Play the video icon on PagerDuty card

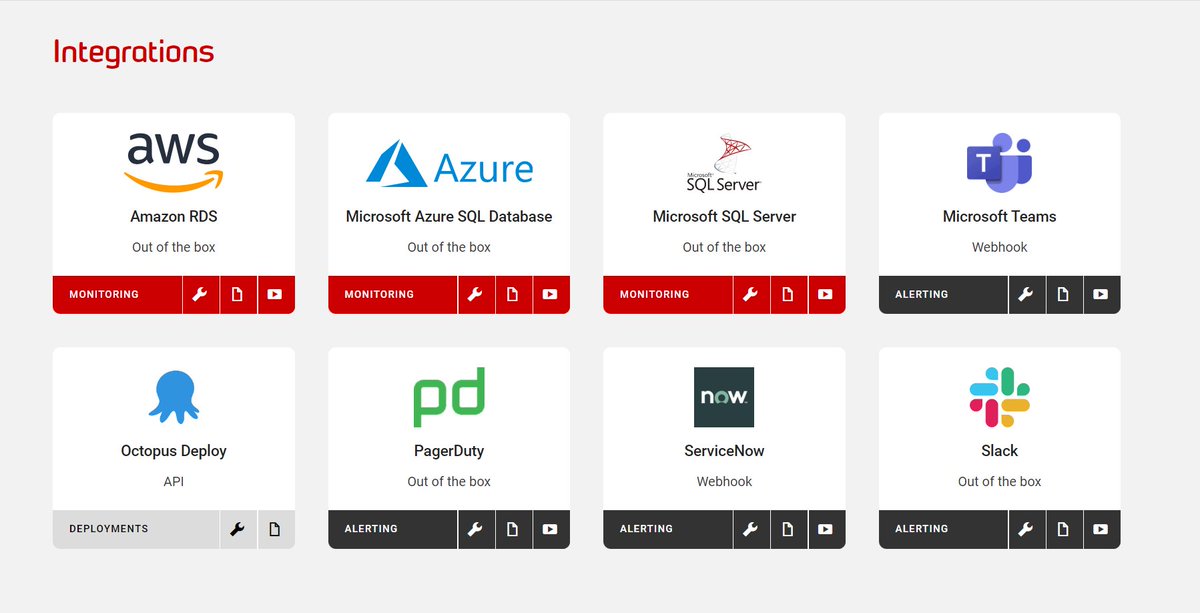coord(551,529)
